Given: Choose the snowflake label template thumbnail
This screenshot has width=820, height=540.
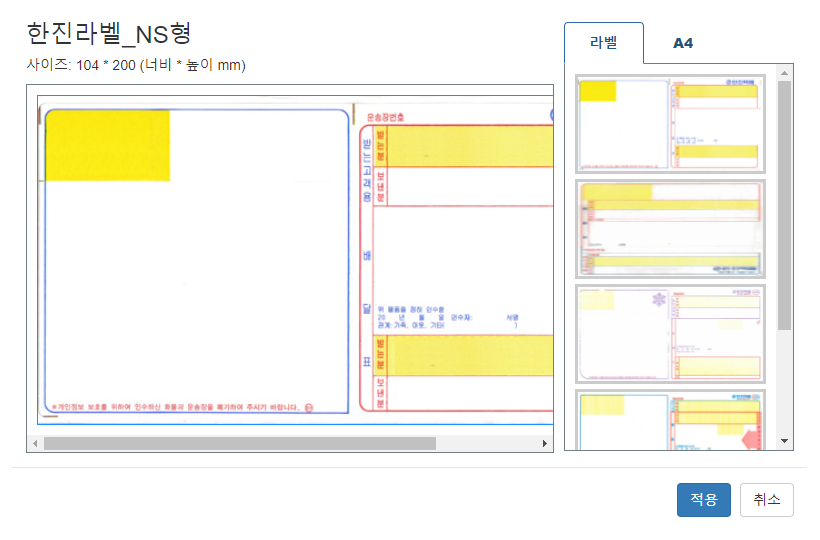Looking at the screenshot, I should [670, 334].
